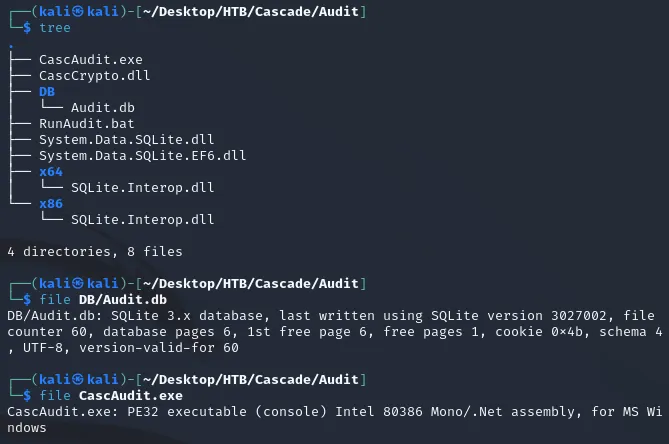669x444 pixels.
Task: Click '4 directories, 8 files' summary line
Action: click(x=95, y=252)
